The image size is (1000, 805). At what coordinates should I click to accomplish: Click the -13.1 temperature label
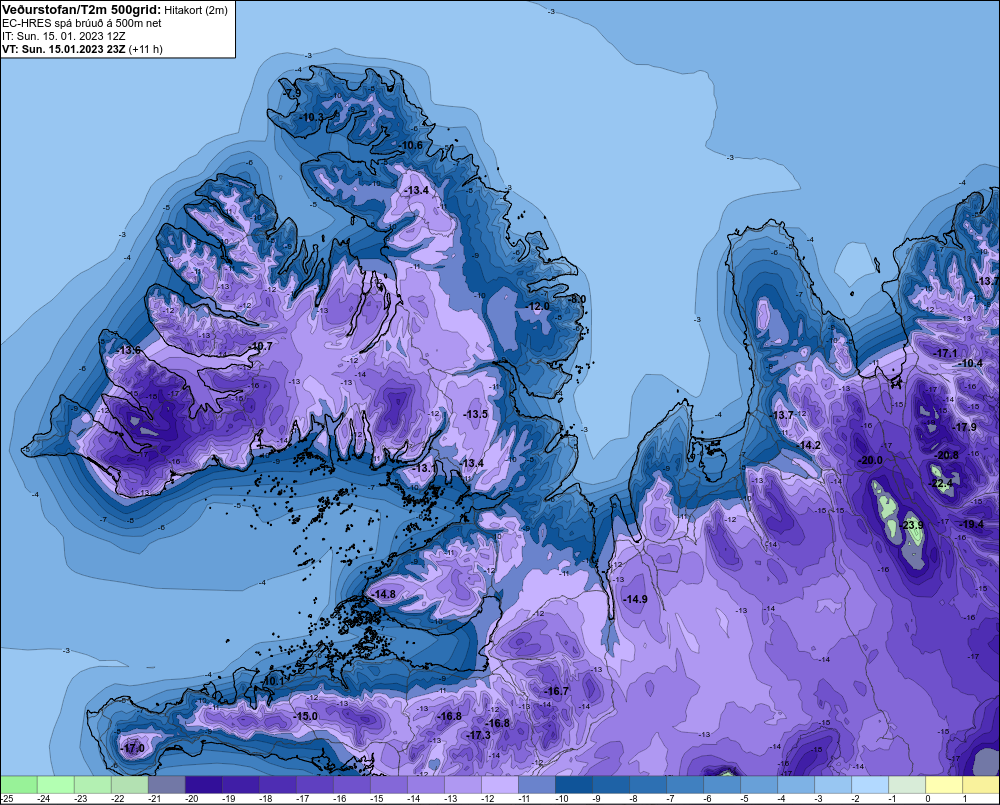pos(424,468)
